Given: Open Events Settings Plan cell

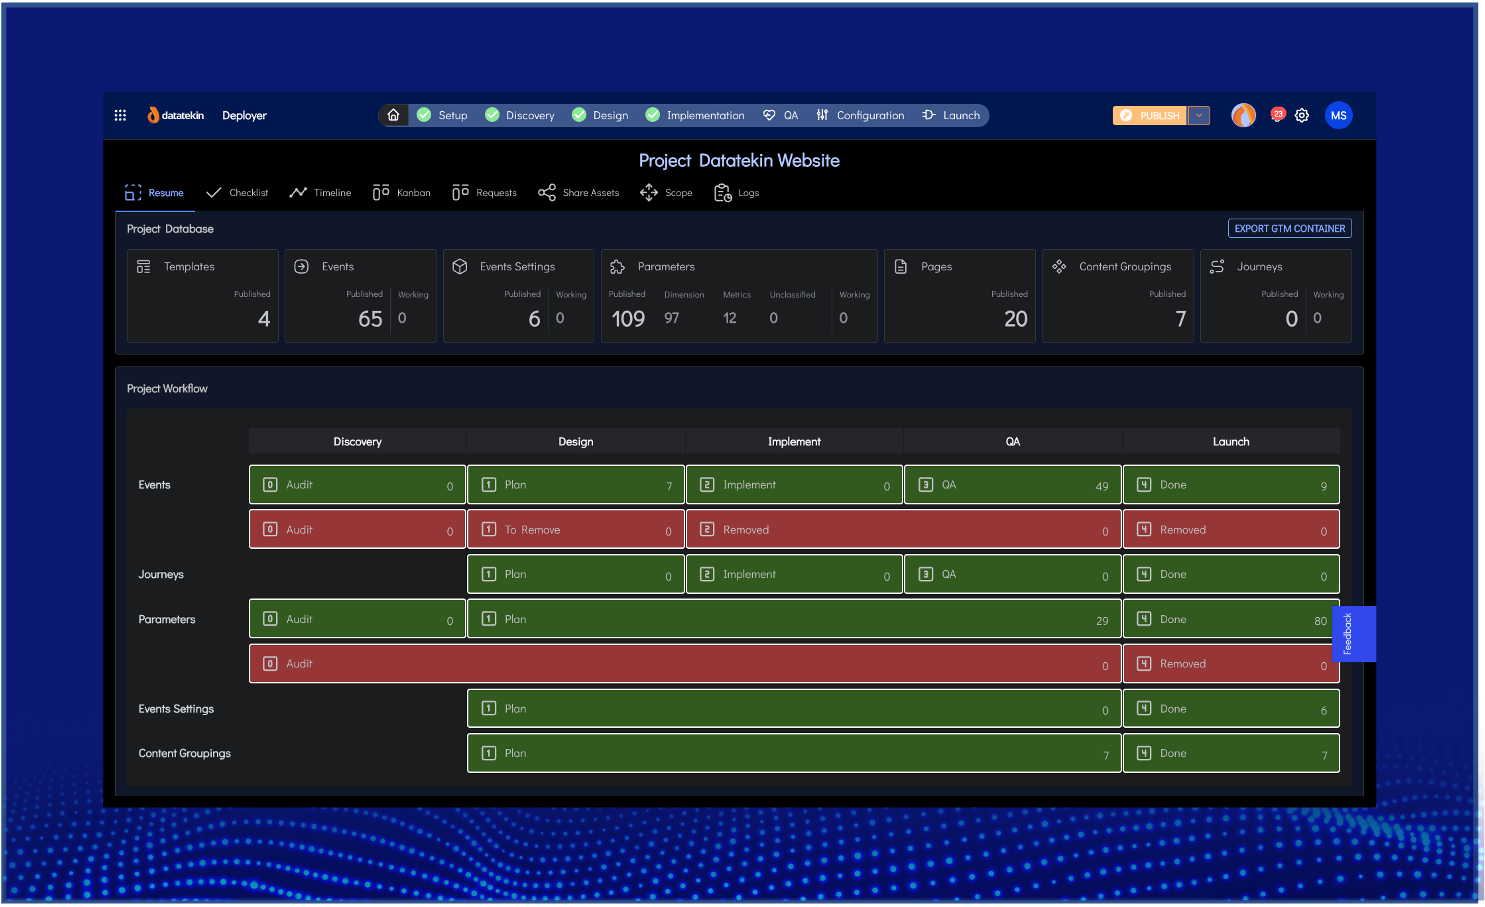Looking at the screenshot, I should point(794,708).
